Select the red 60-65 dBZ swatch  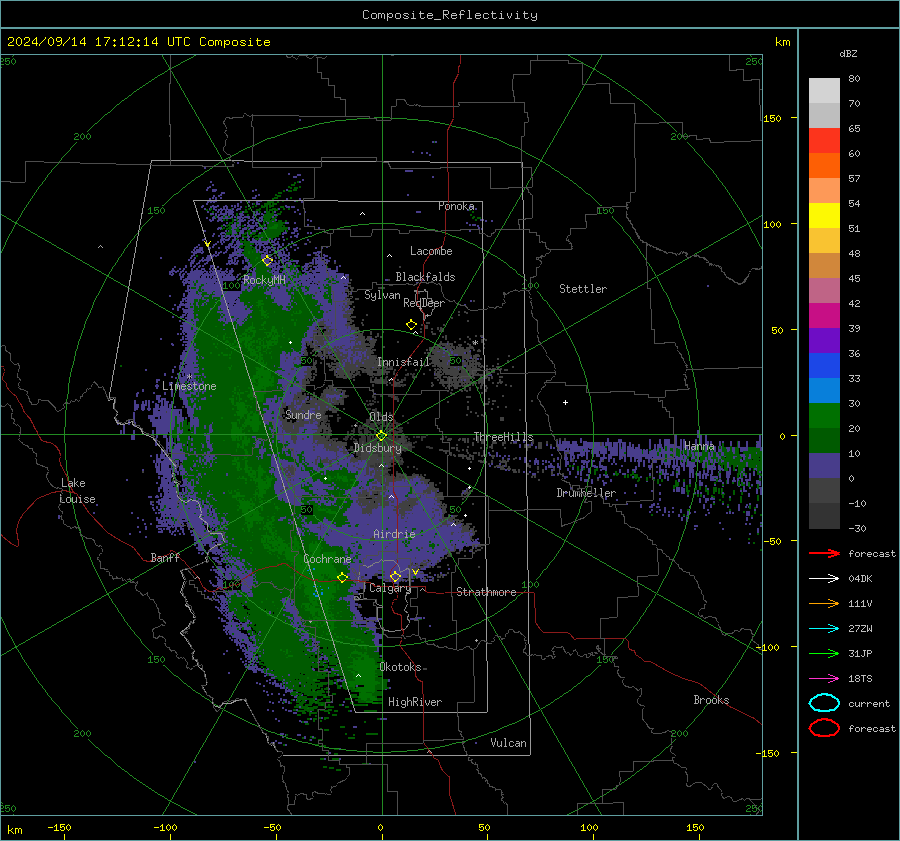point(824,141)
